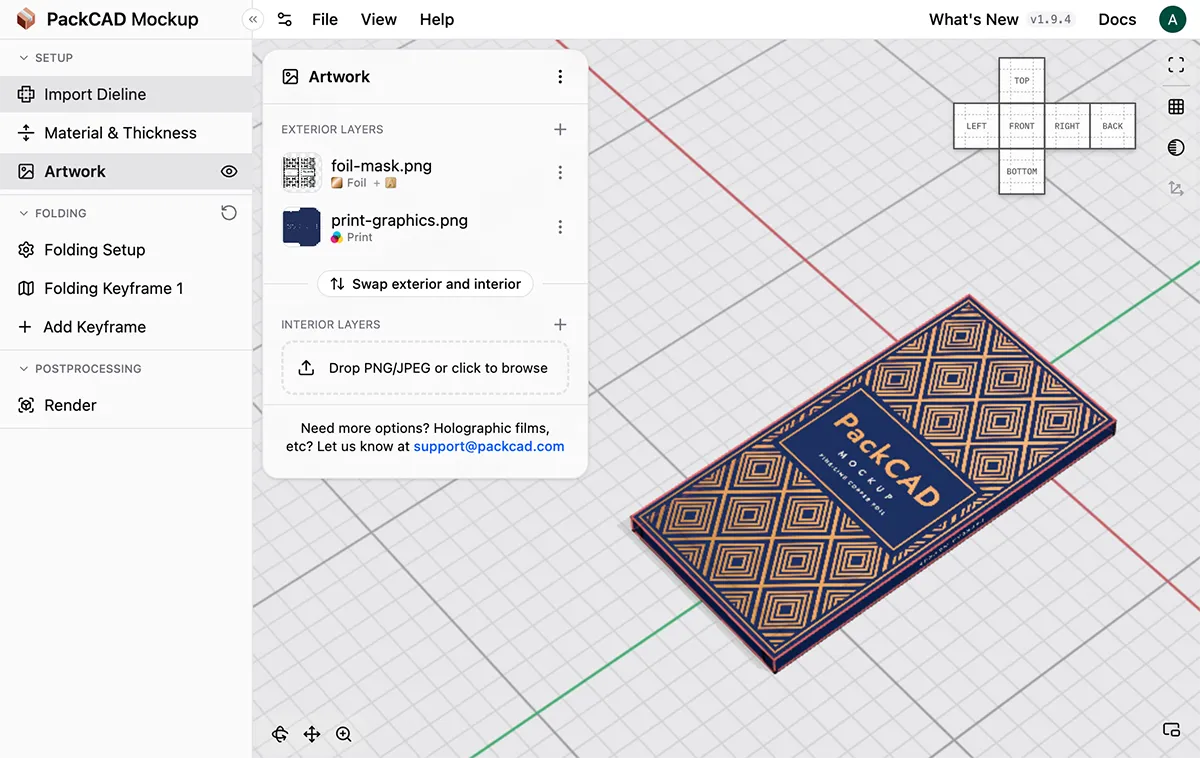Viewport: 1200px width, 758px height.
Task: Click Add Keyframe
Action: (x=126, y=327)
